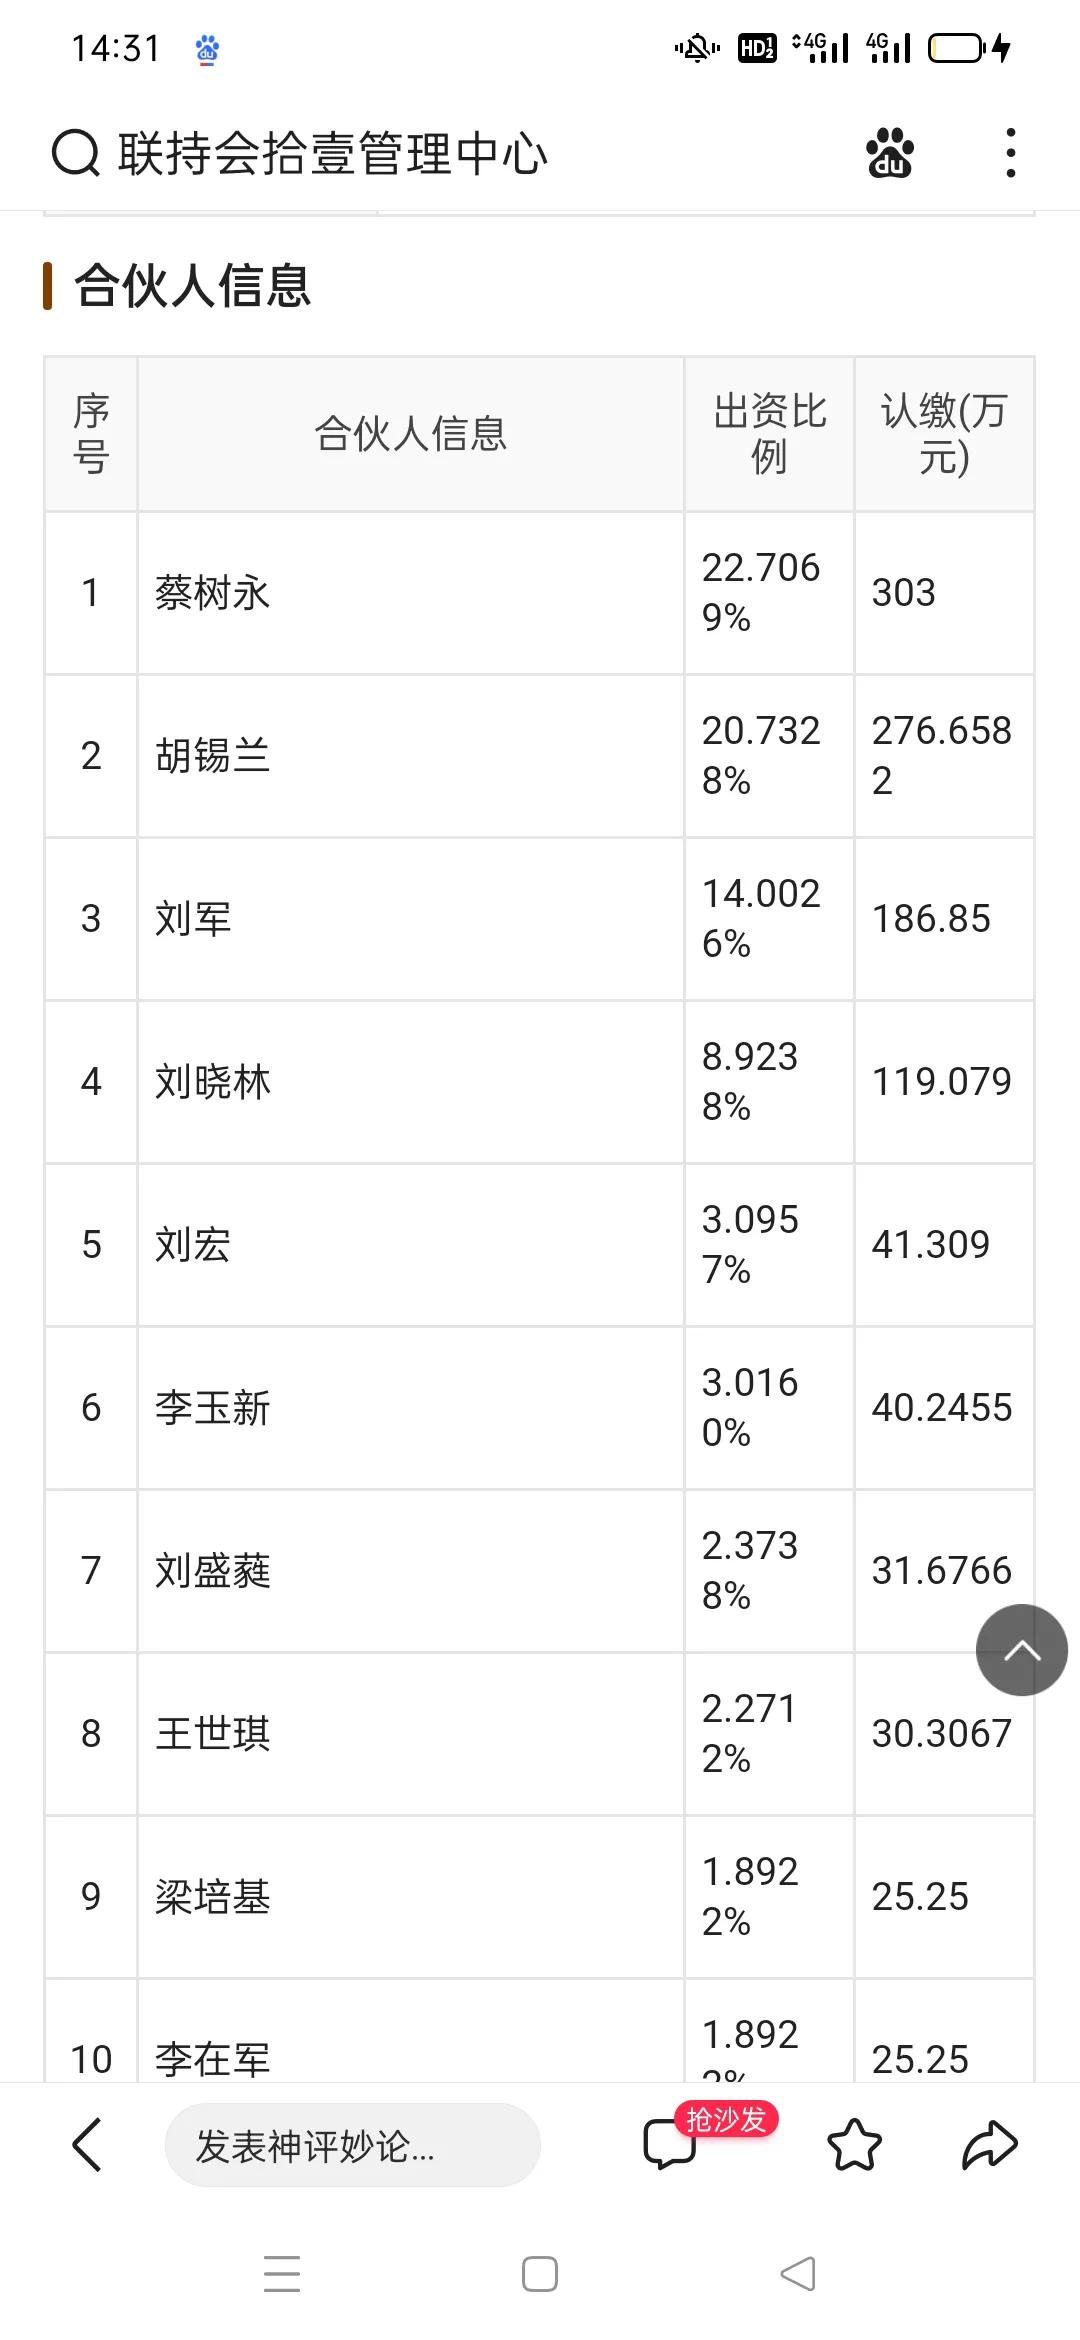1080x2340 pixels.
Task: Select the 出资比例 column header
Action: (768, 433)
